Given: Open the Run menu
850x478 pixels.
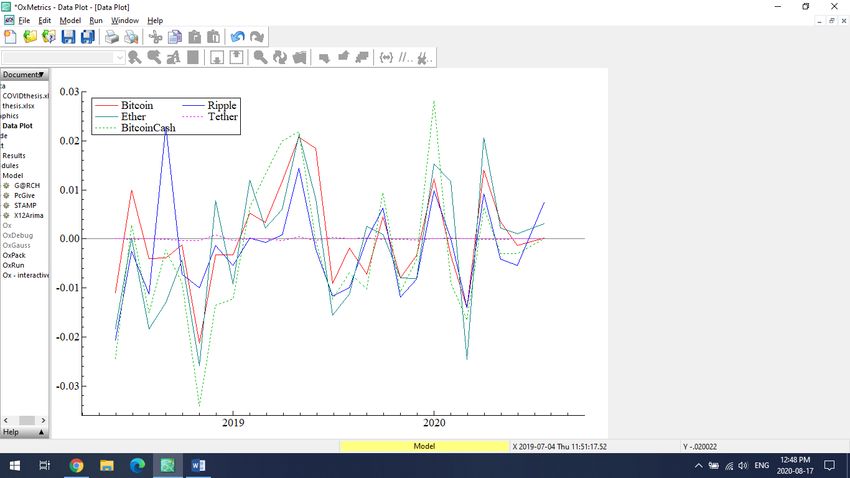Looking at the screenshot, I should [96, 21].
